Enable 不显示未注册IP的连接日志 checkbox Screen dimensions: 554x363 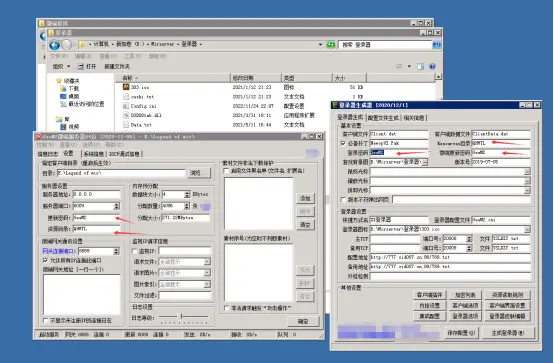(45, 320)
